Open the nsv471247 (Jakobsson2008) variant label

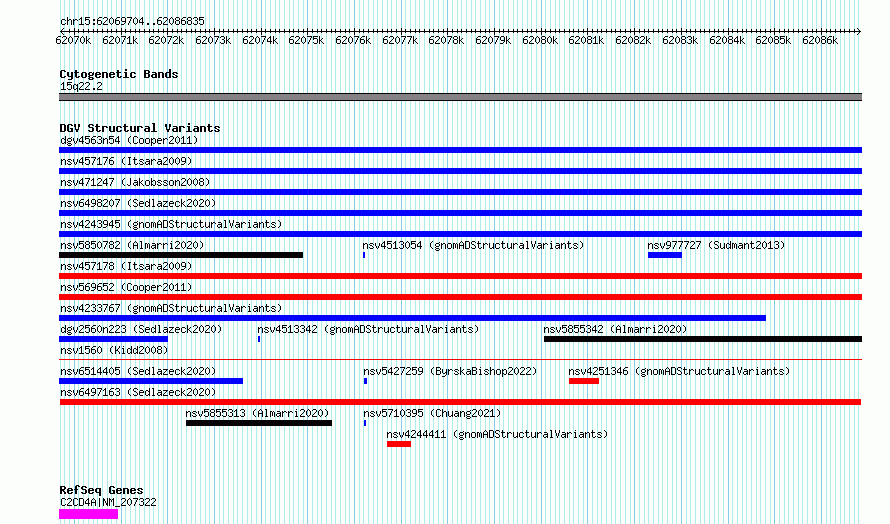click(x=135, y=182)
